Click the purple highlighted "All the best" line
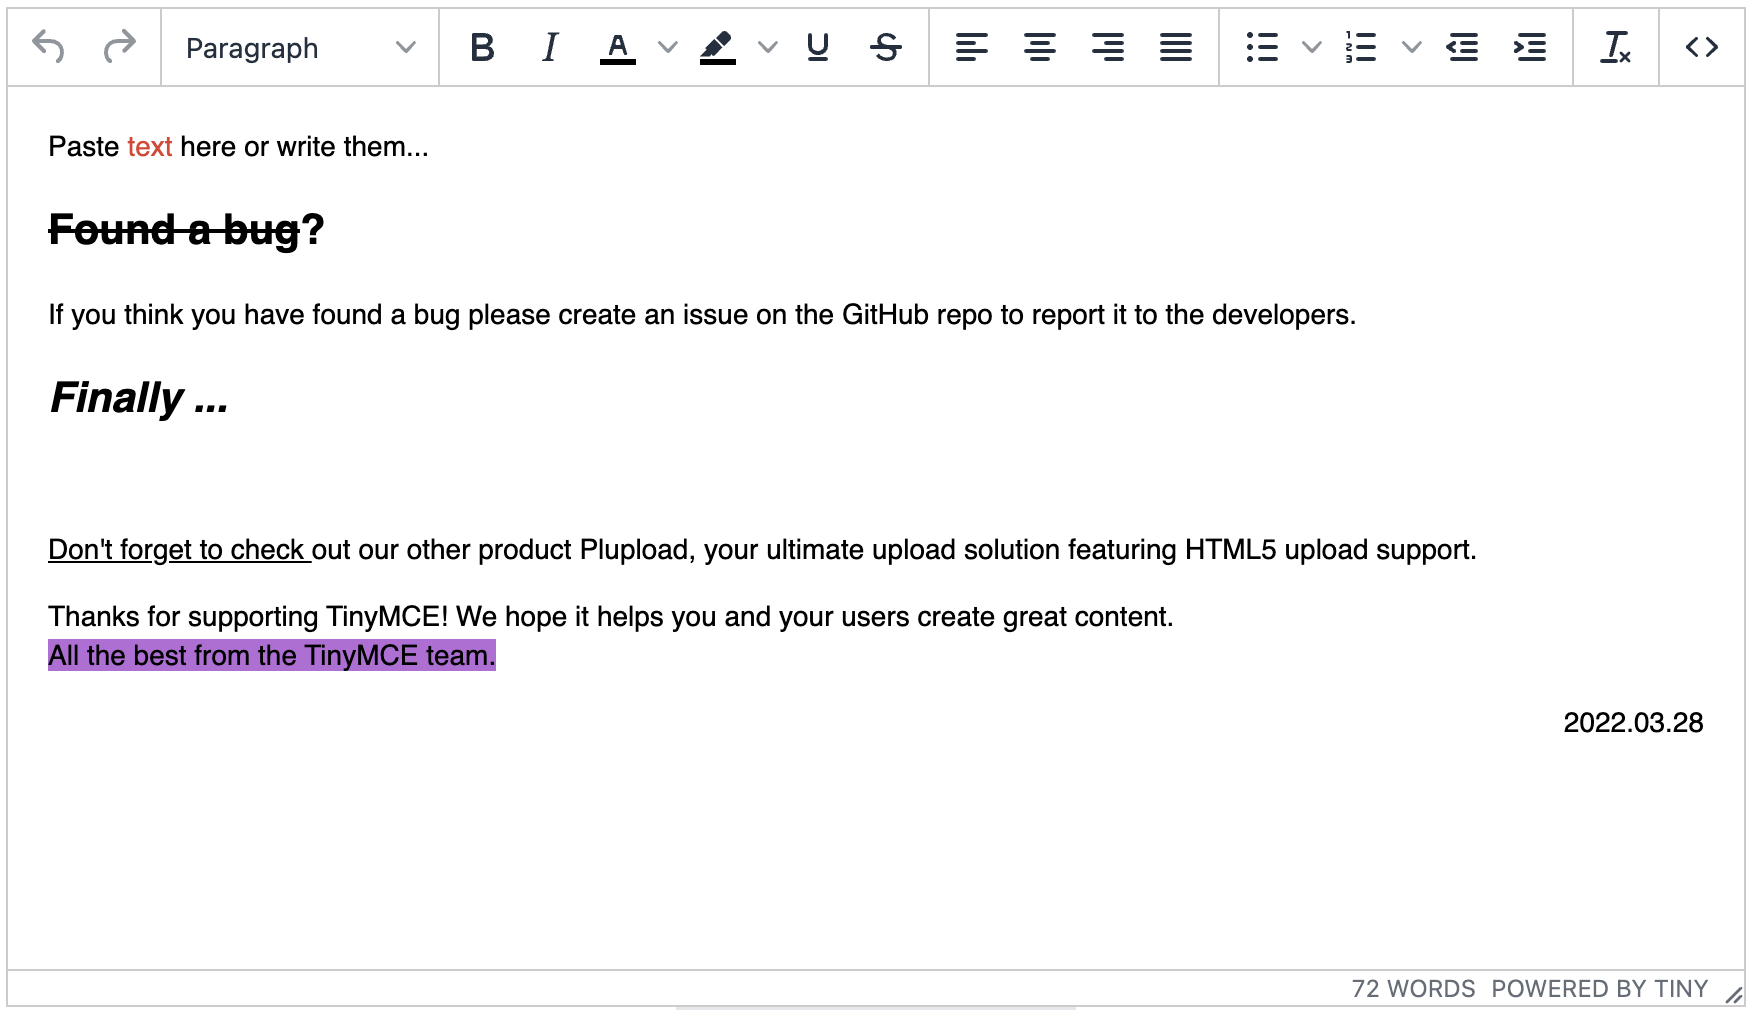 click(272, 656)
